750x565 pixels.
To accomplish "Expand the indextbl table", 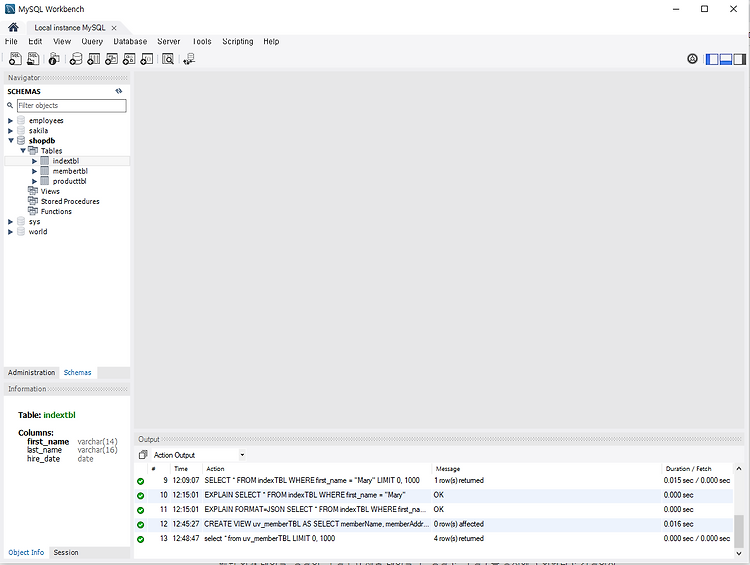I will pos(34,161).
